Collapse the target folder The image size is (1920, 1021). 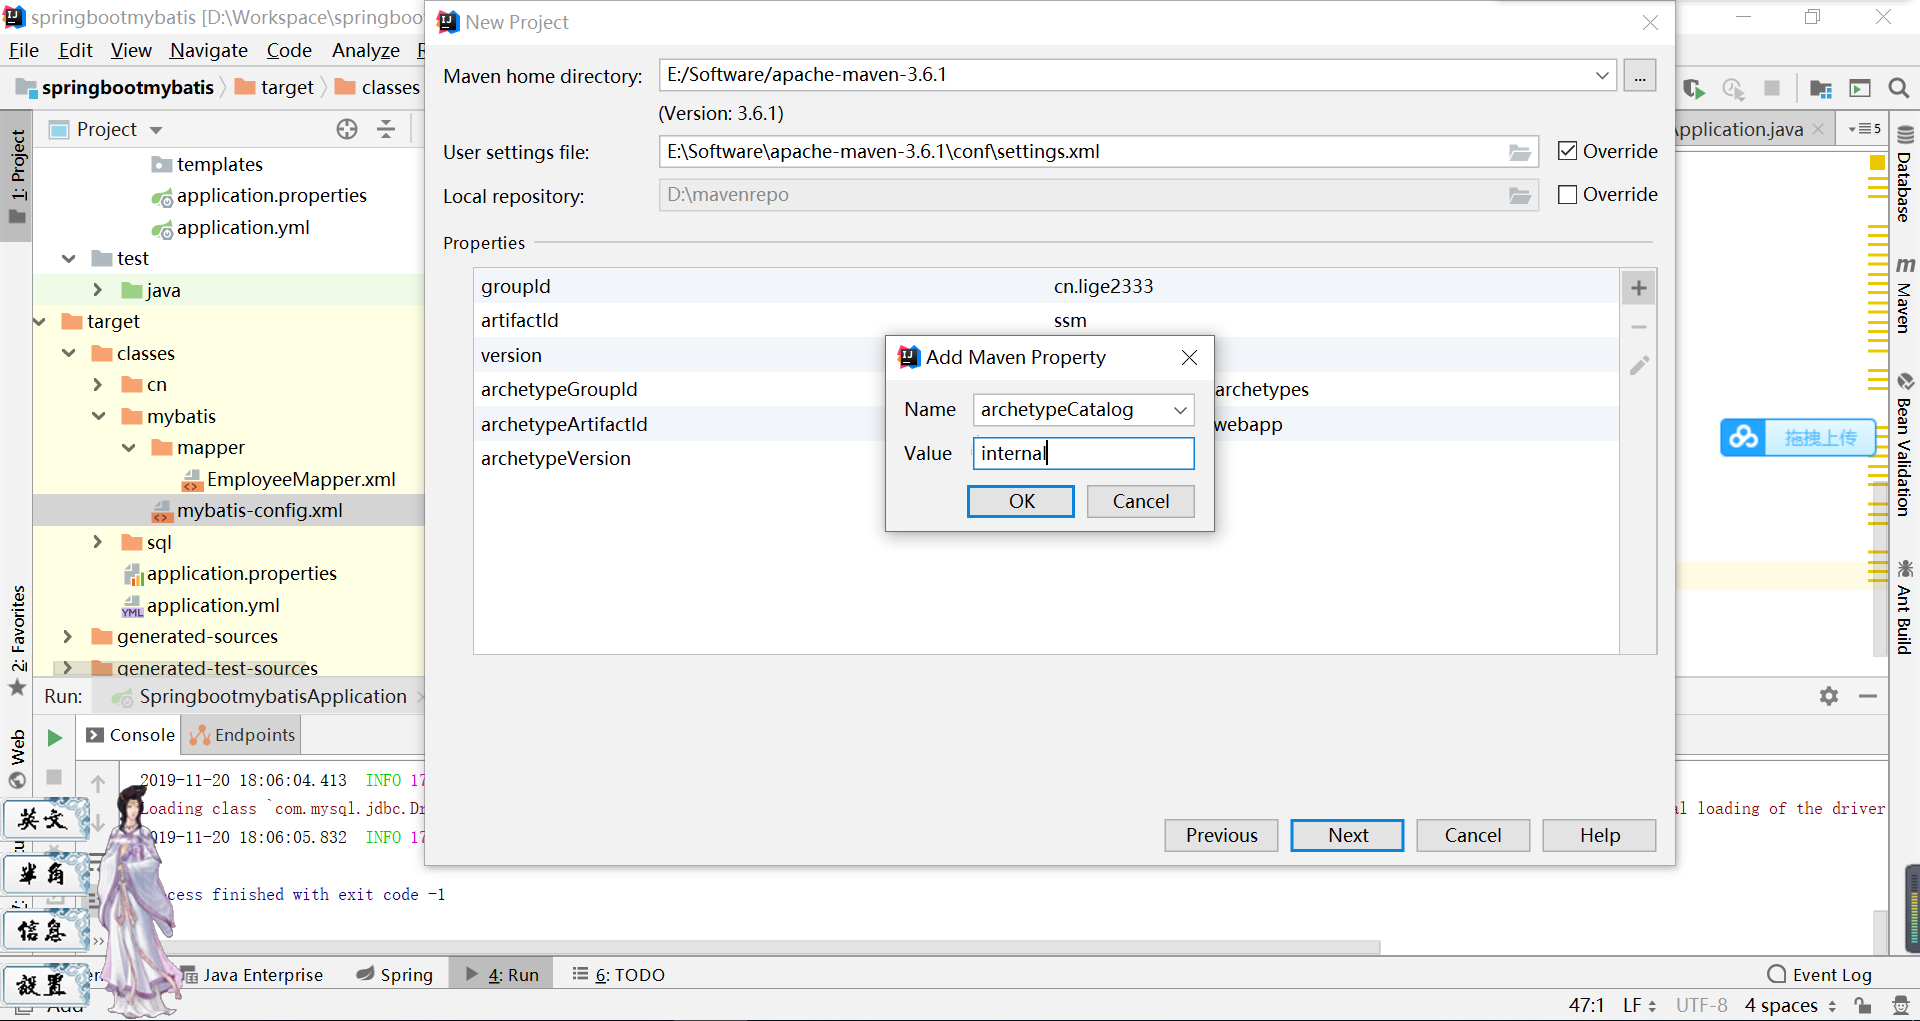click(40, 322)
